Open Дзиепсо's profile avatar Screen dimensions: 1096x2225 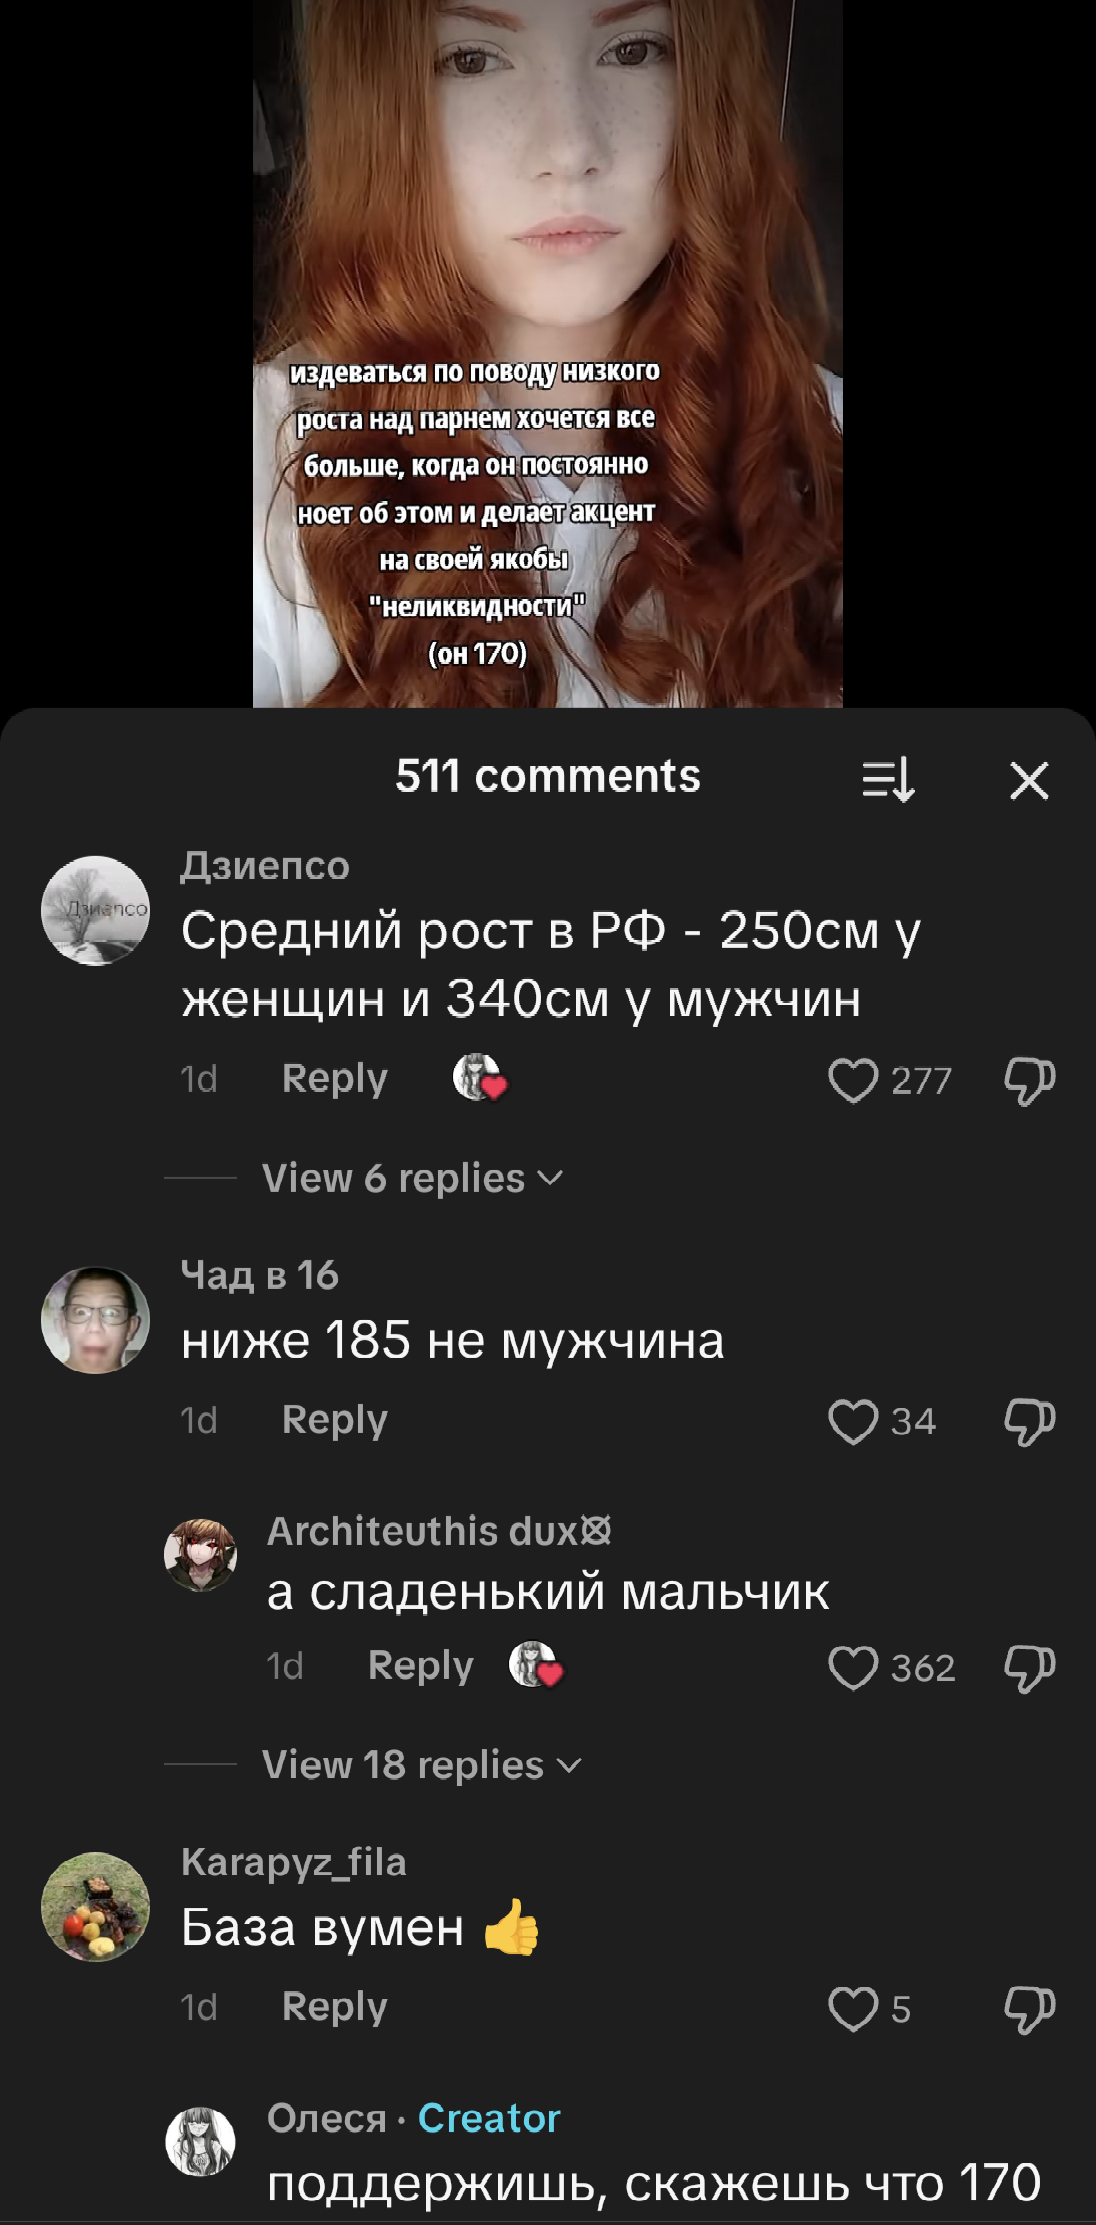pyautogui.click(x=95, y=910)
